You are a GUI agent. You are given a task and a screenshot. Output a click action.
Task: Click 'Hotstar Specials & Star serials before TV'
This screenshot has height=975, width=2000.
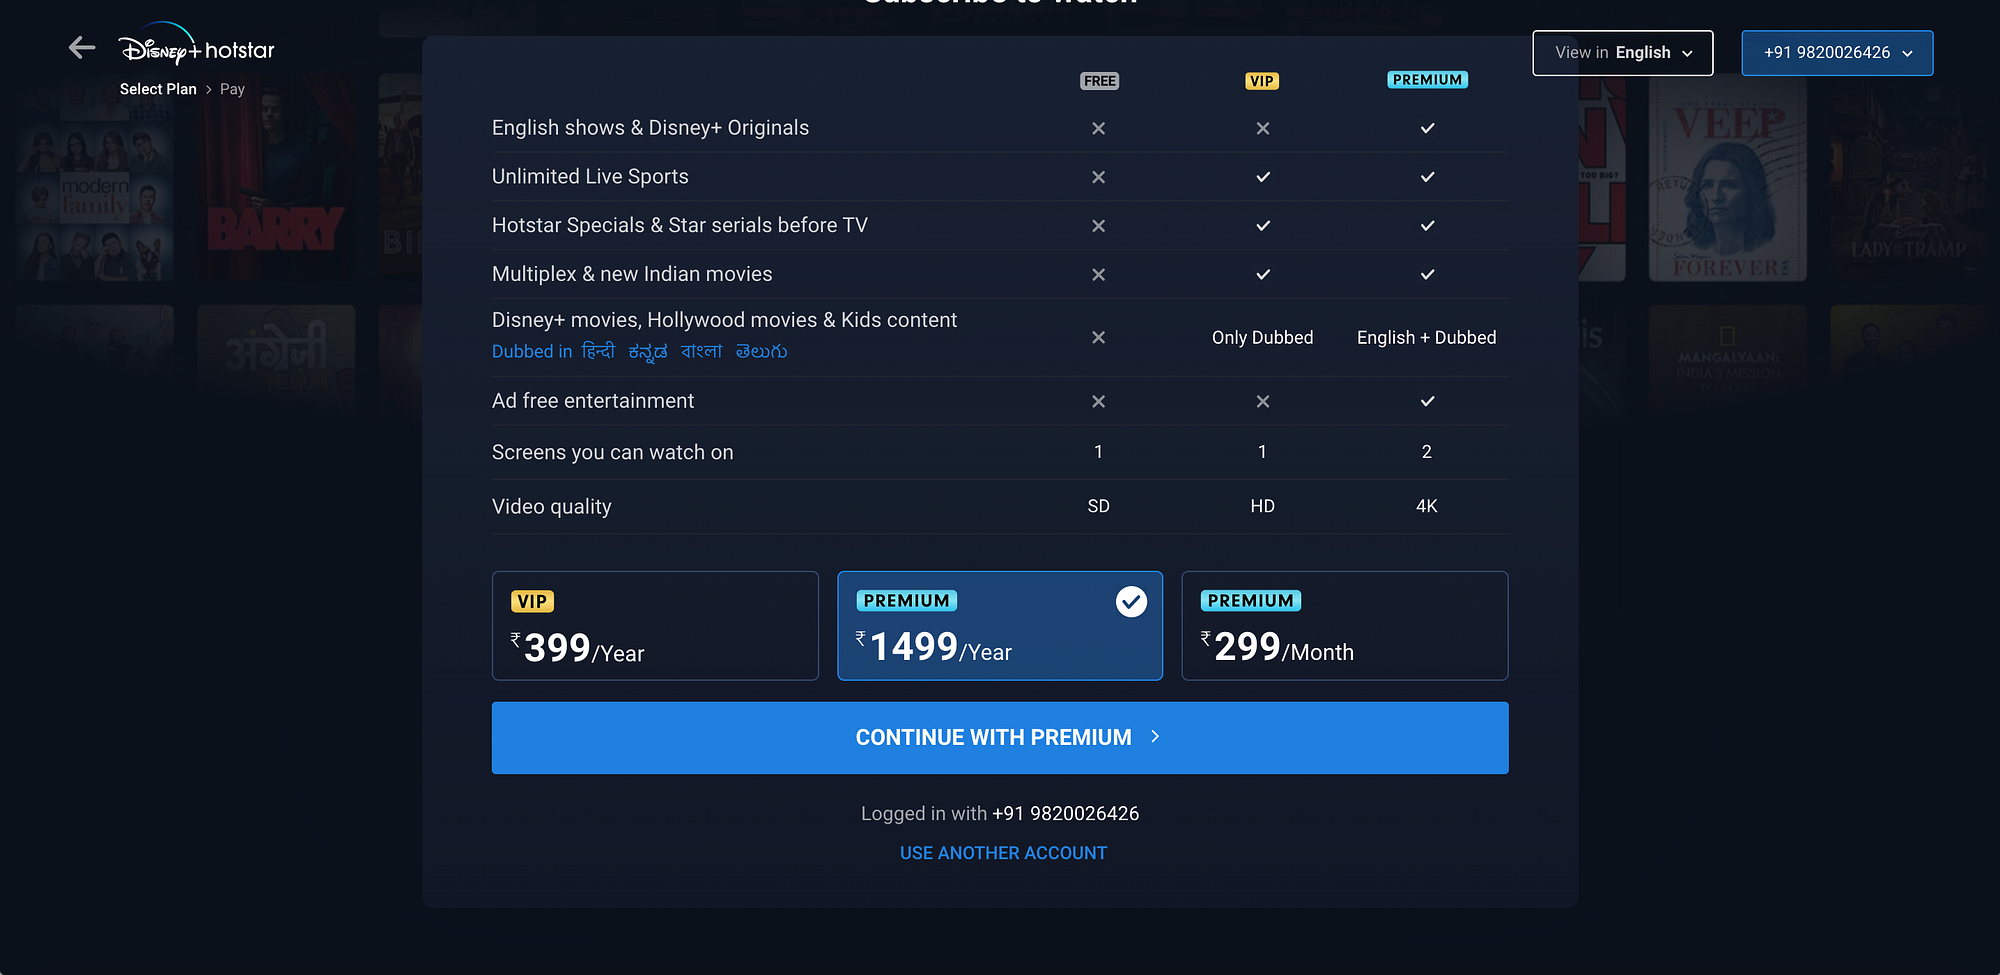click(680, 226)
